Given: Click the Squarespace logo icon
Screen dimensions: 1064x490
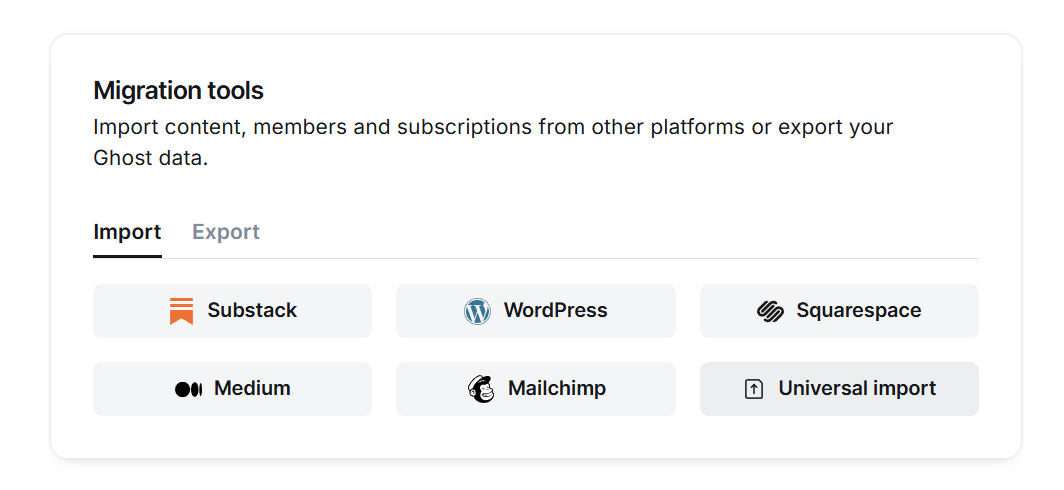Looking at the screenshot, I should [x=770, y=311].
